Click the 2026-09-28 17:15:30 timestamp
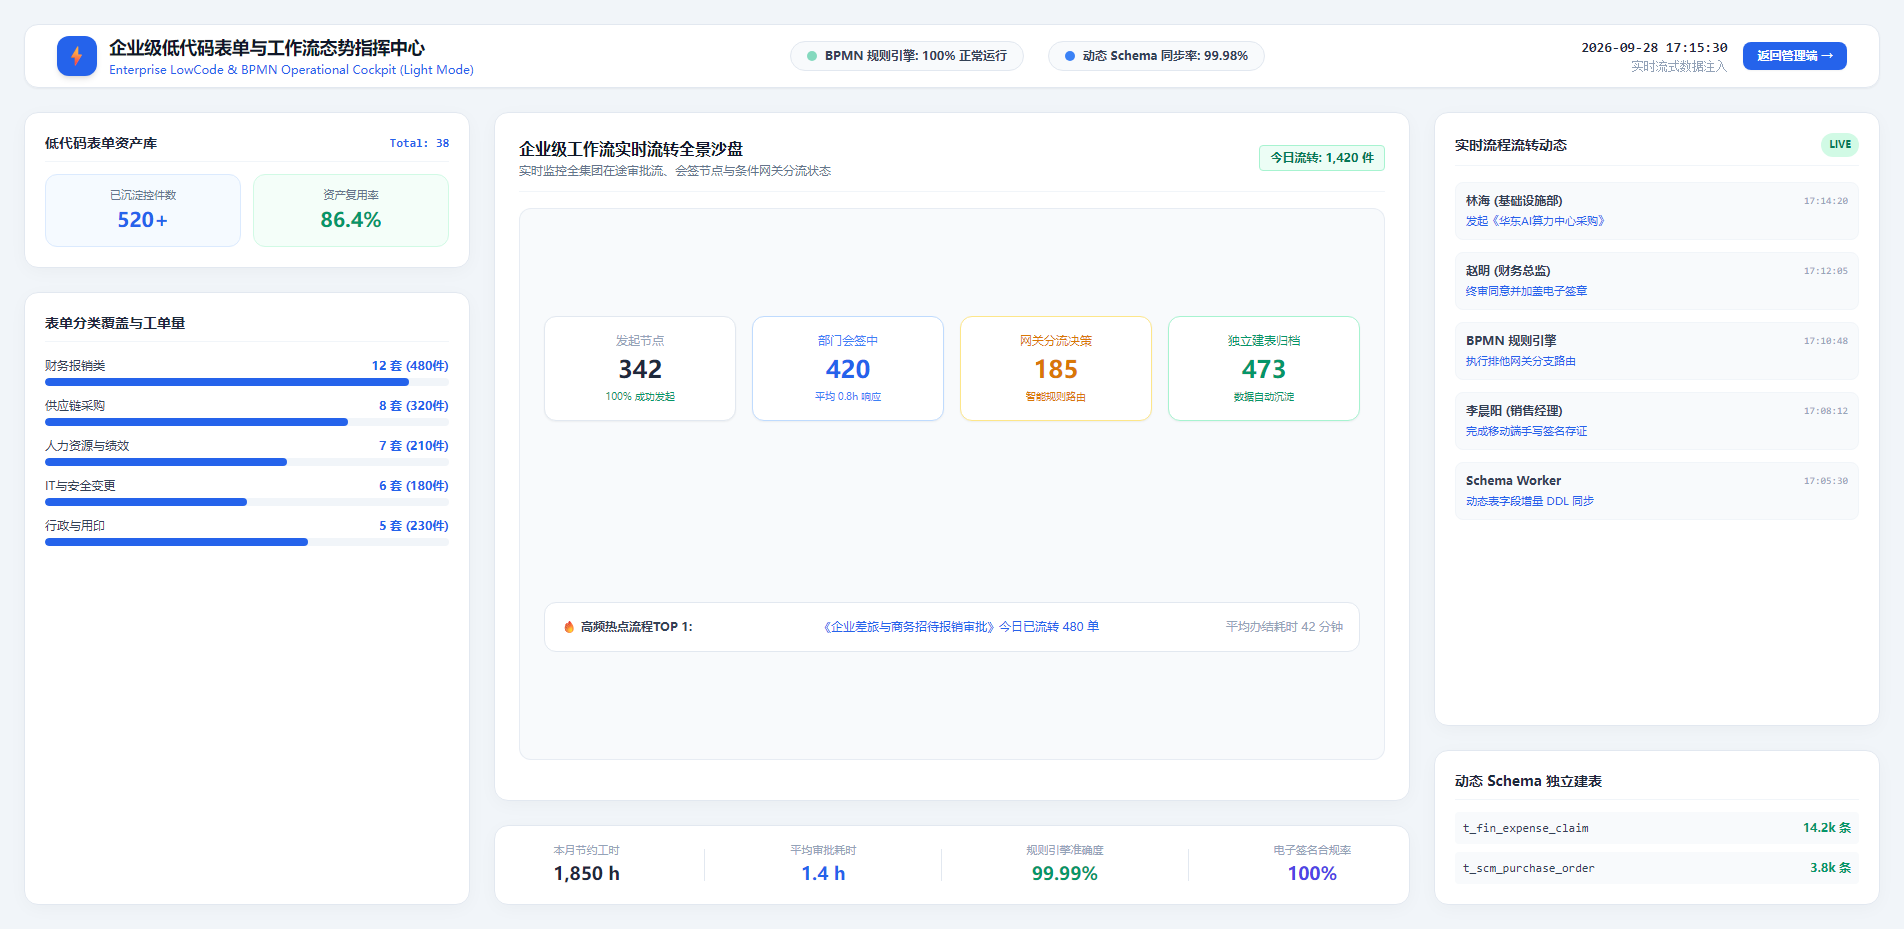Image resolution: width=1904 pixels, height=929 pixels. [1654, 48]
